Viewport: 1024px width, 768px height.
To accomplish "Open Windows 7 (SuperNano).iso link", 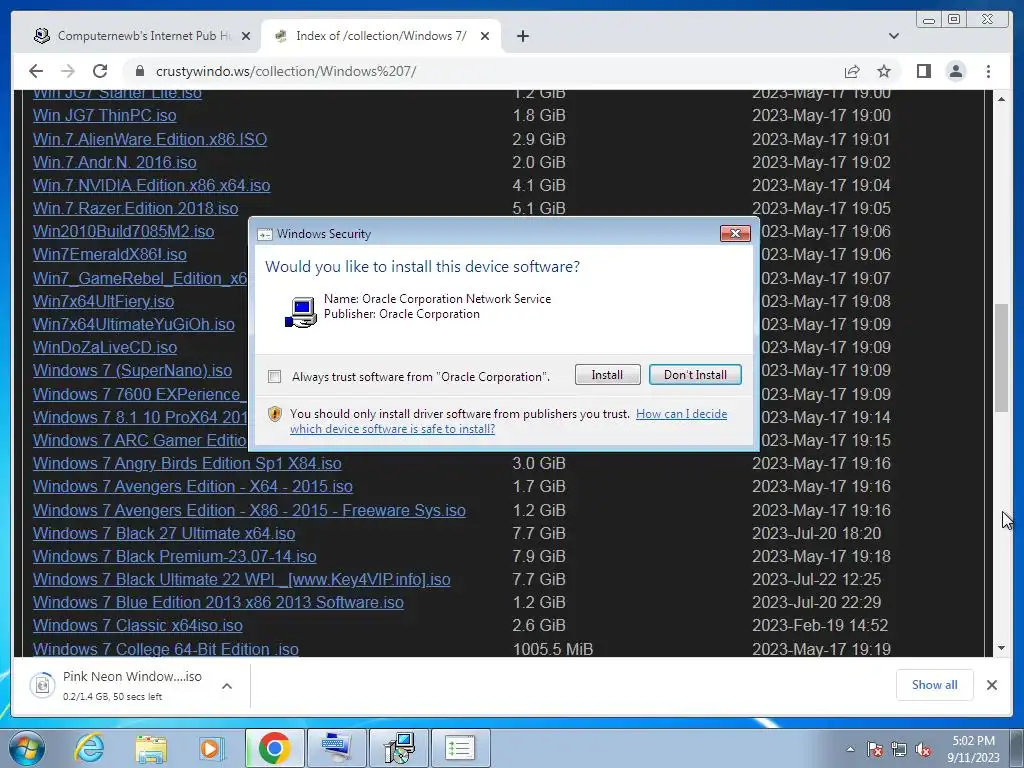I will tap(132, 371).
